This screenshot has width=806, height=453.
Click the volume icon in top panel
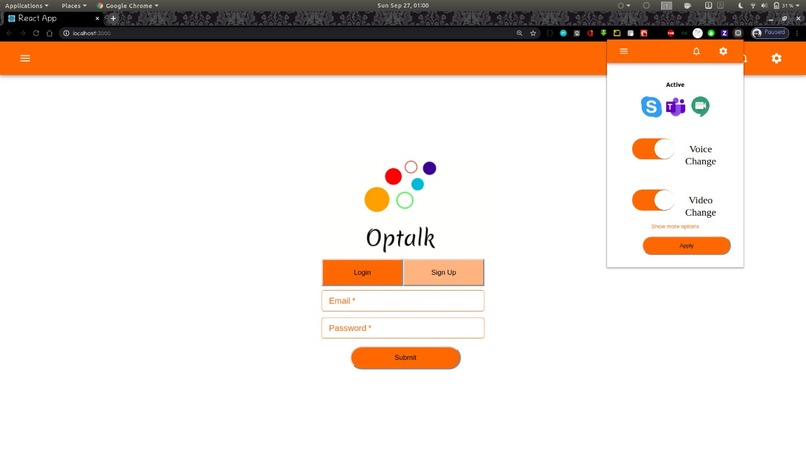pos(764,6)
